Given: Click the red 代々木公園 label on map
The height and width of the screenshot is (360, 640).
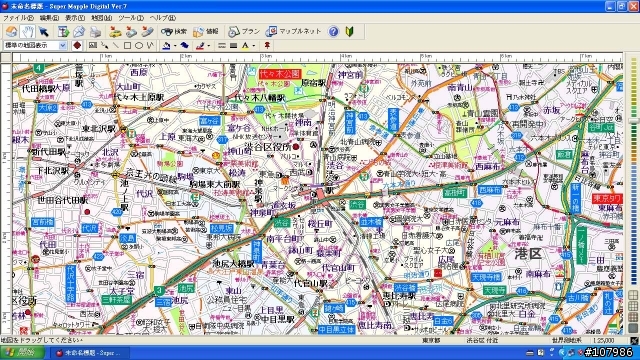Looking at the screenshot, I should coord(280,74).
